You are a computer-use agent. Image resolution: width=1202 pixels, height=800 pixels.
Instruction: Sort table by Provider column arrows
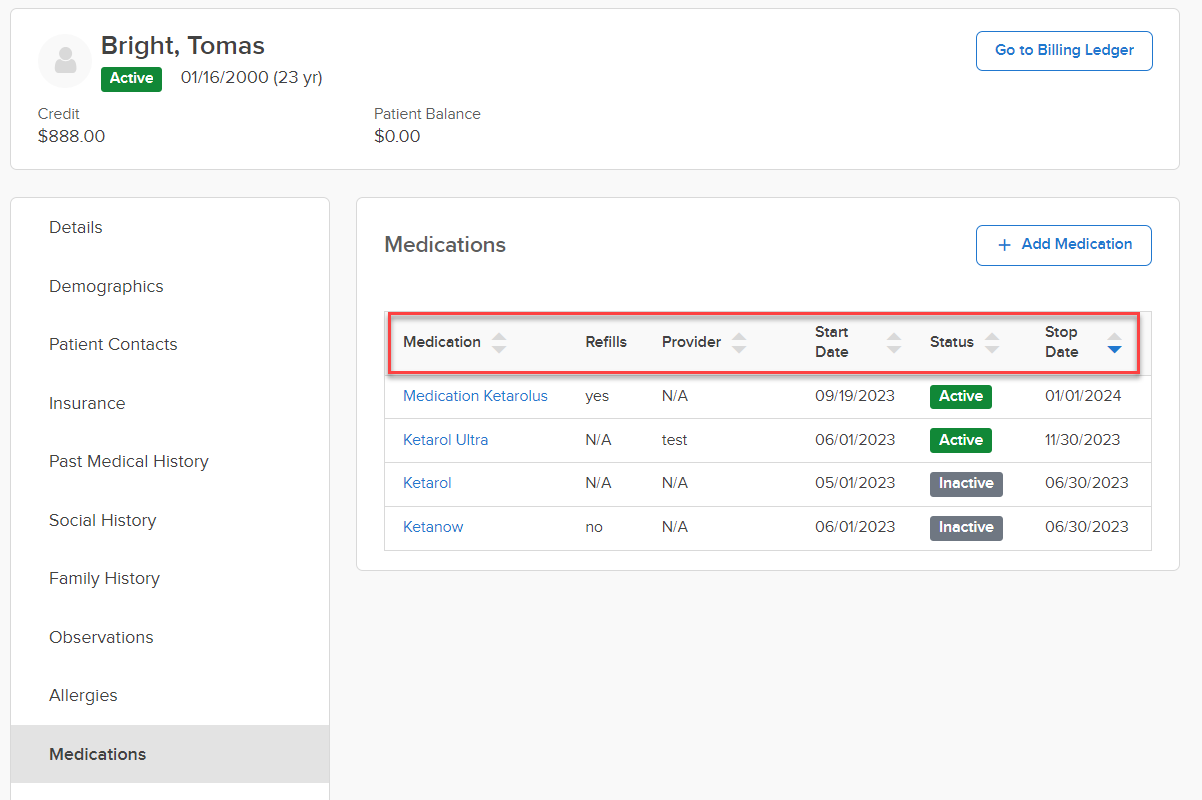pos(739,342)
